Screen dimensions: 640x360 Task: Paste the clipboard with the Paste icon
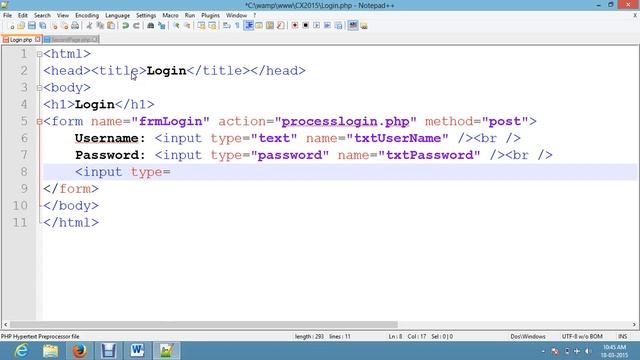pyautogui.click(x=111, y=26)
